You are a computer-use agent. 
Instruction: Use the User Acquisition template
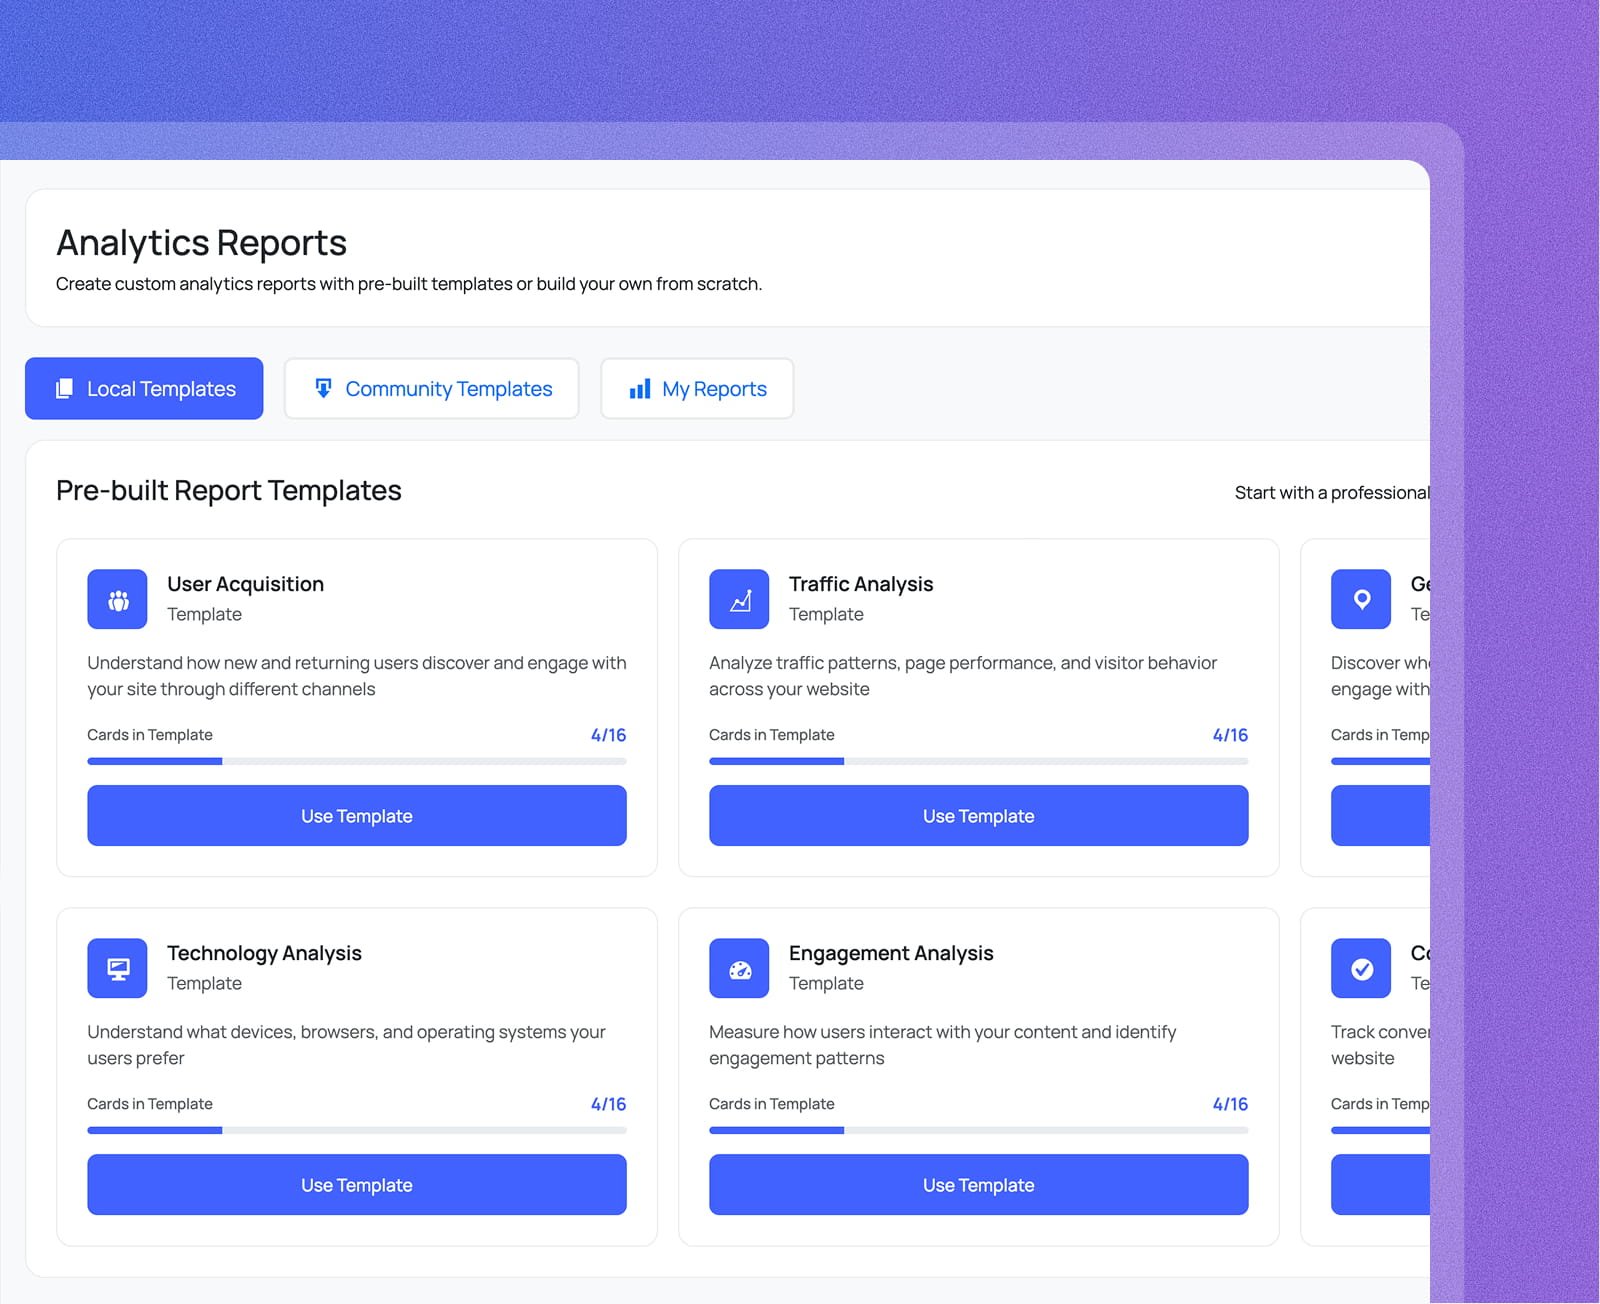click(x=356, y=815)
